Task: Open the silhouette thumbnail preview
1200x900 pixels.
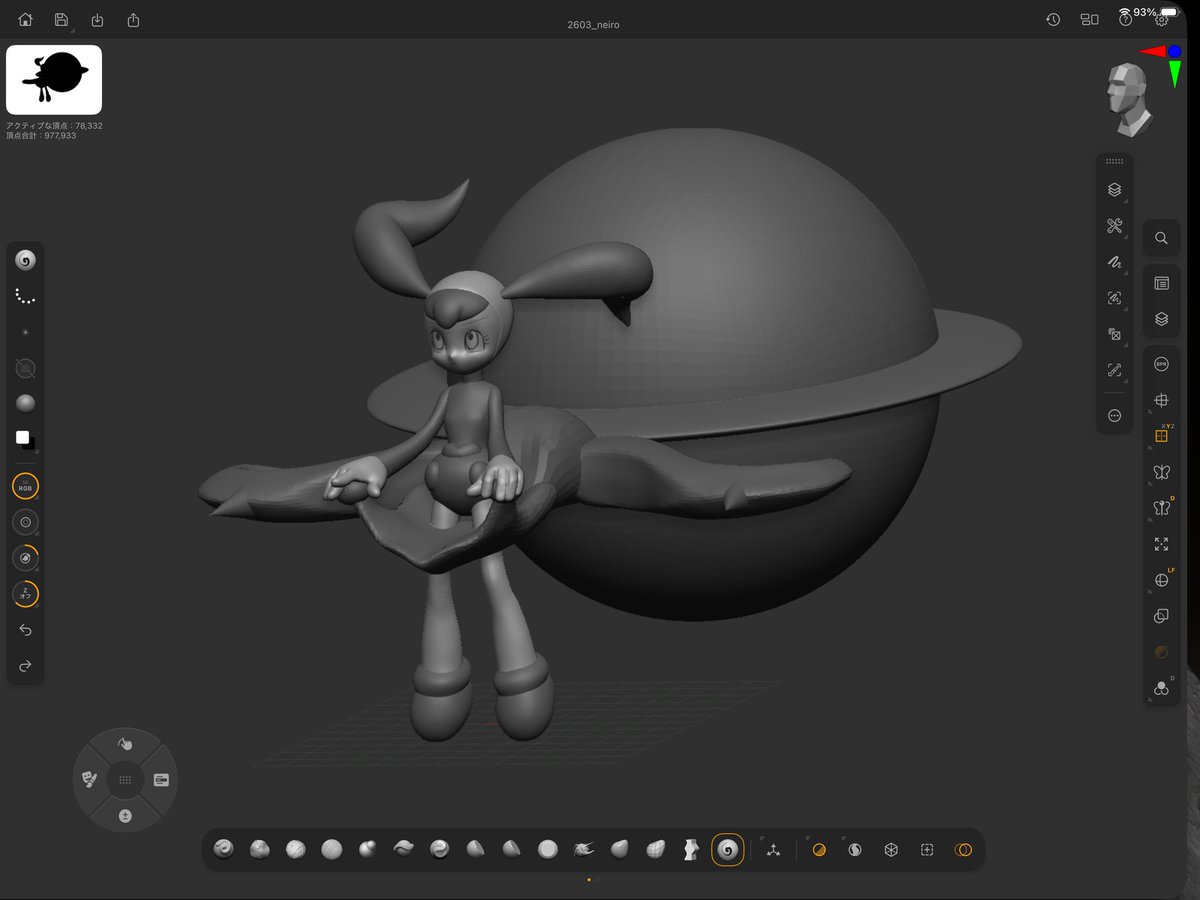Action: (x=54, y=79)
